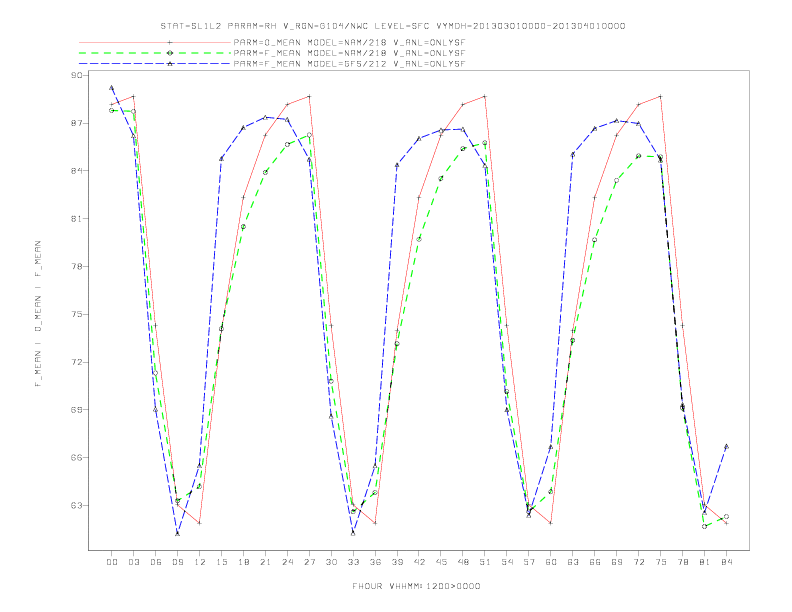The height and width of the screenshot is (612, 792).
Task: Click y-axis tick label 78
Action: (x=77, y=267)
